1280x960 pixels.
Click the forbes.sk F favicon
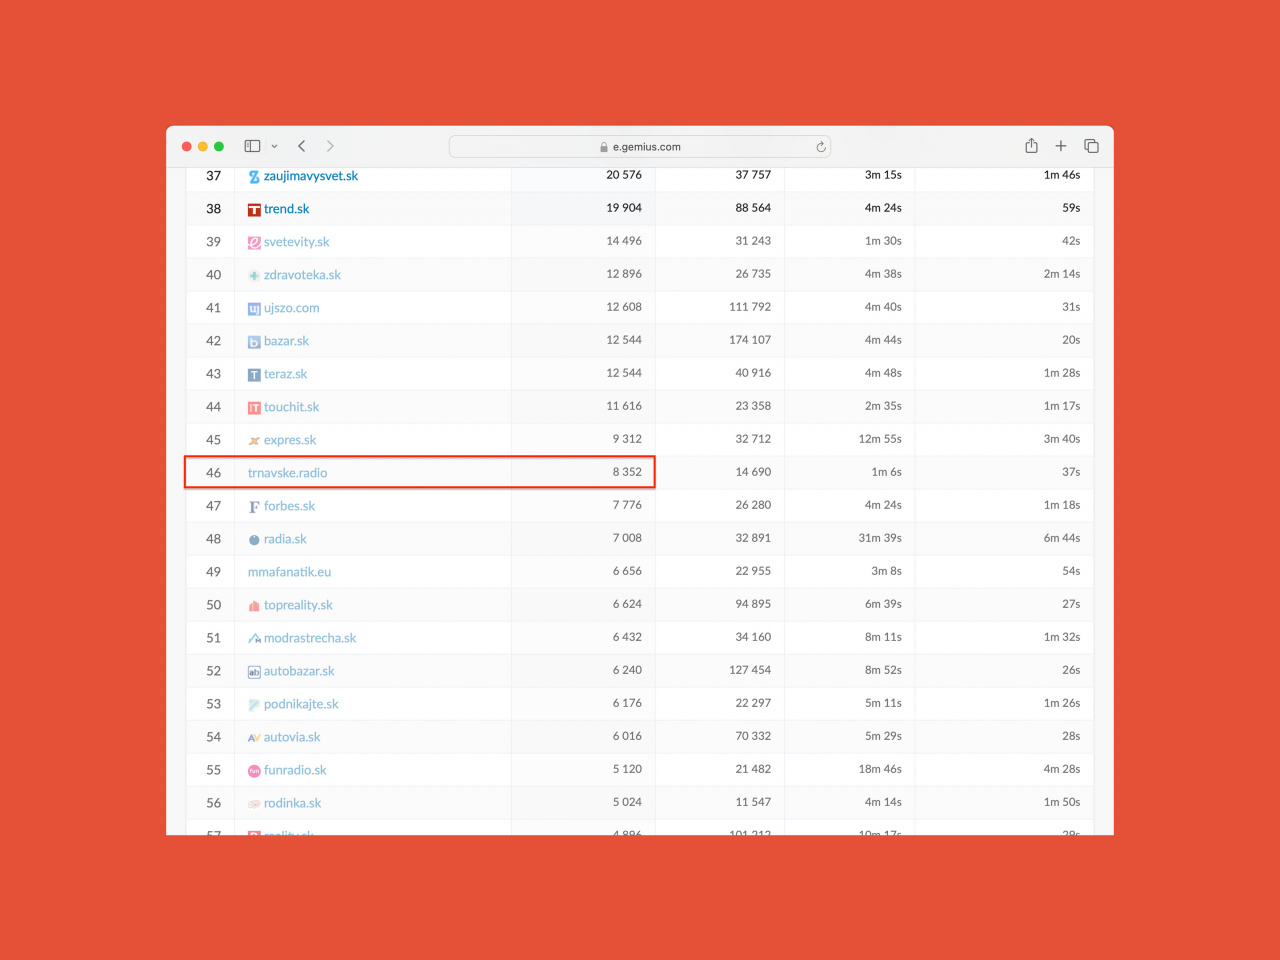point(254,507)
